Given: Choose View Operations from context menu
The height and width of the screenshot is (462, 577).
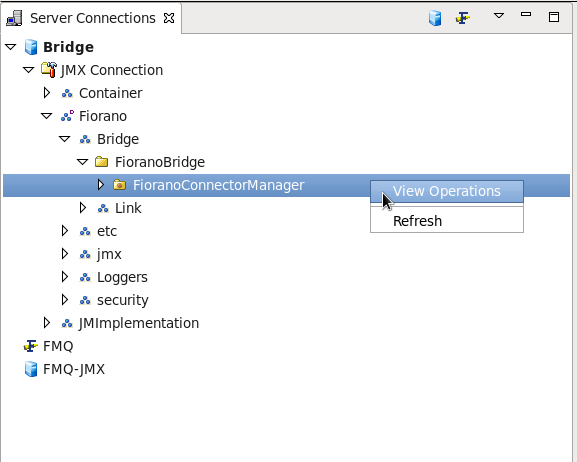Looking at the screenshot, I should point(447,191).
